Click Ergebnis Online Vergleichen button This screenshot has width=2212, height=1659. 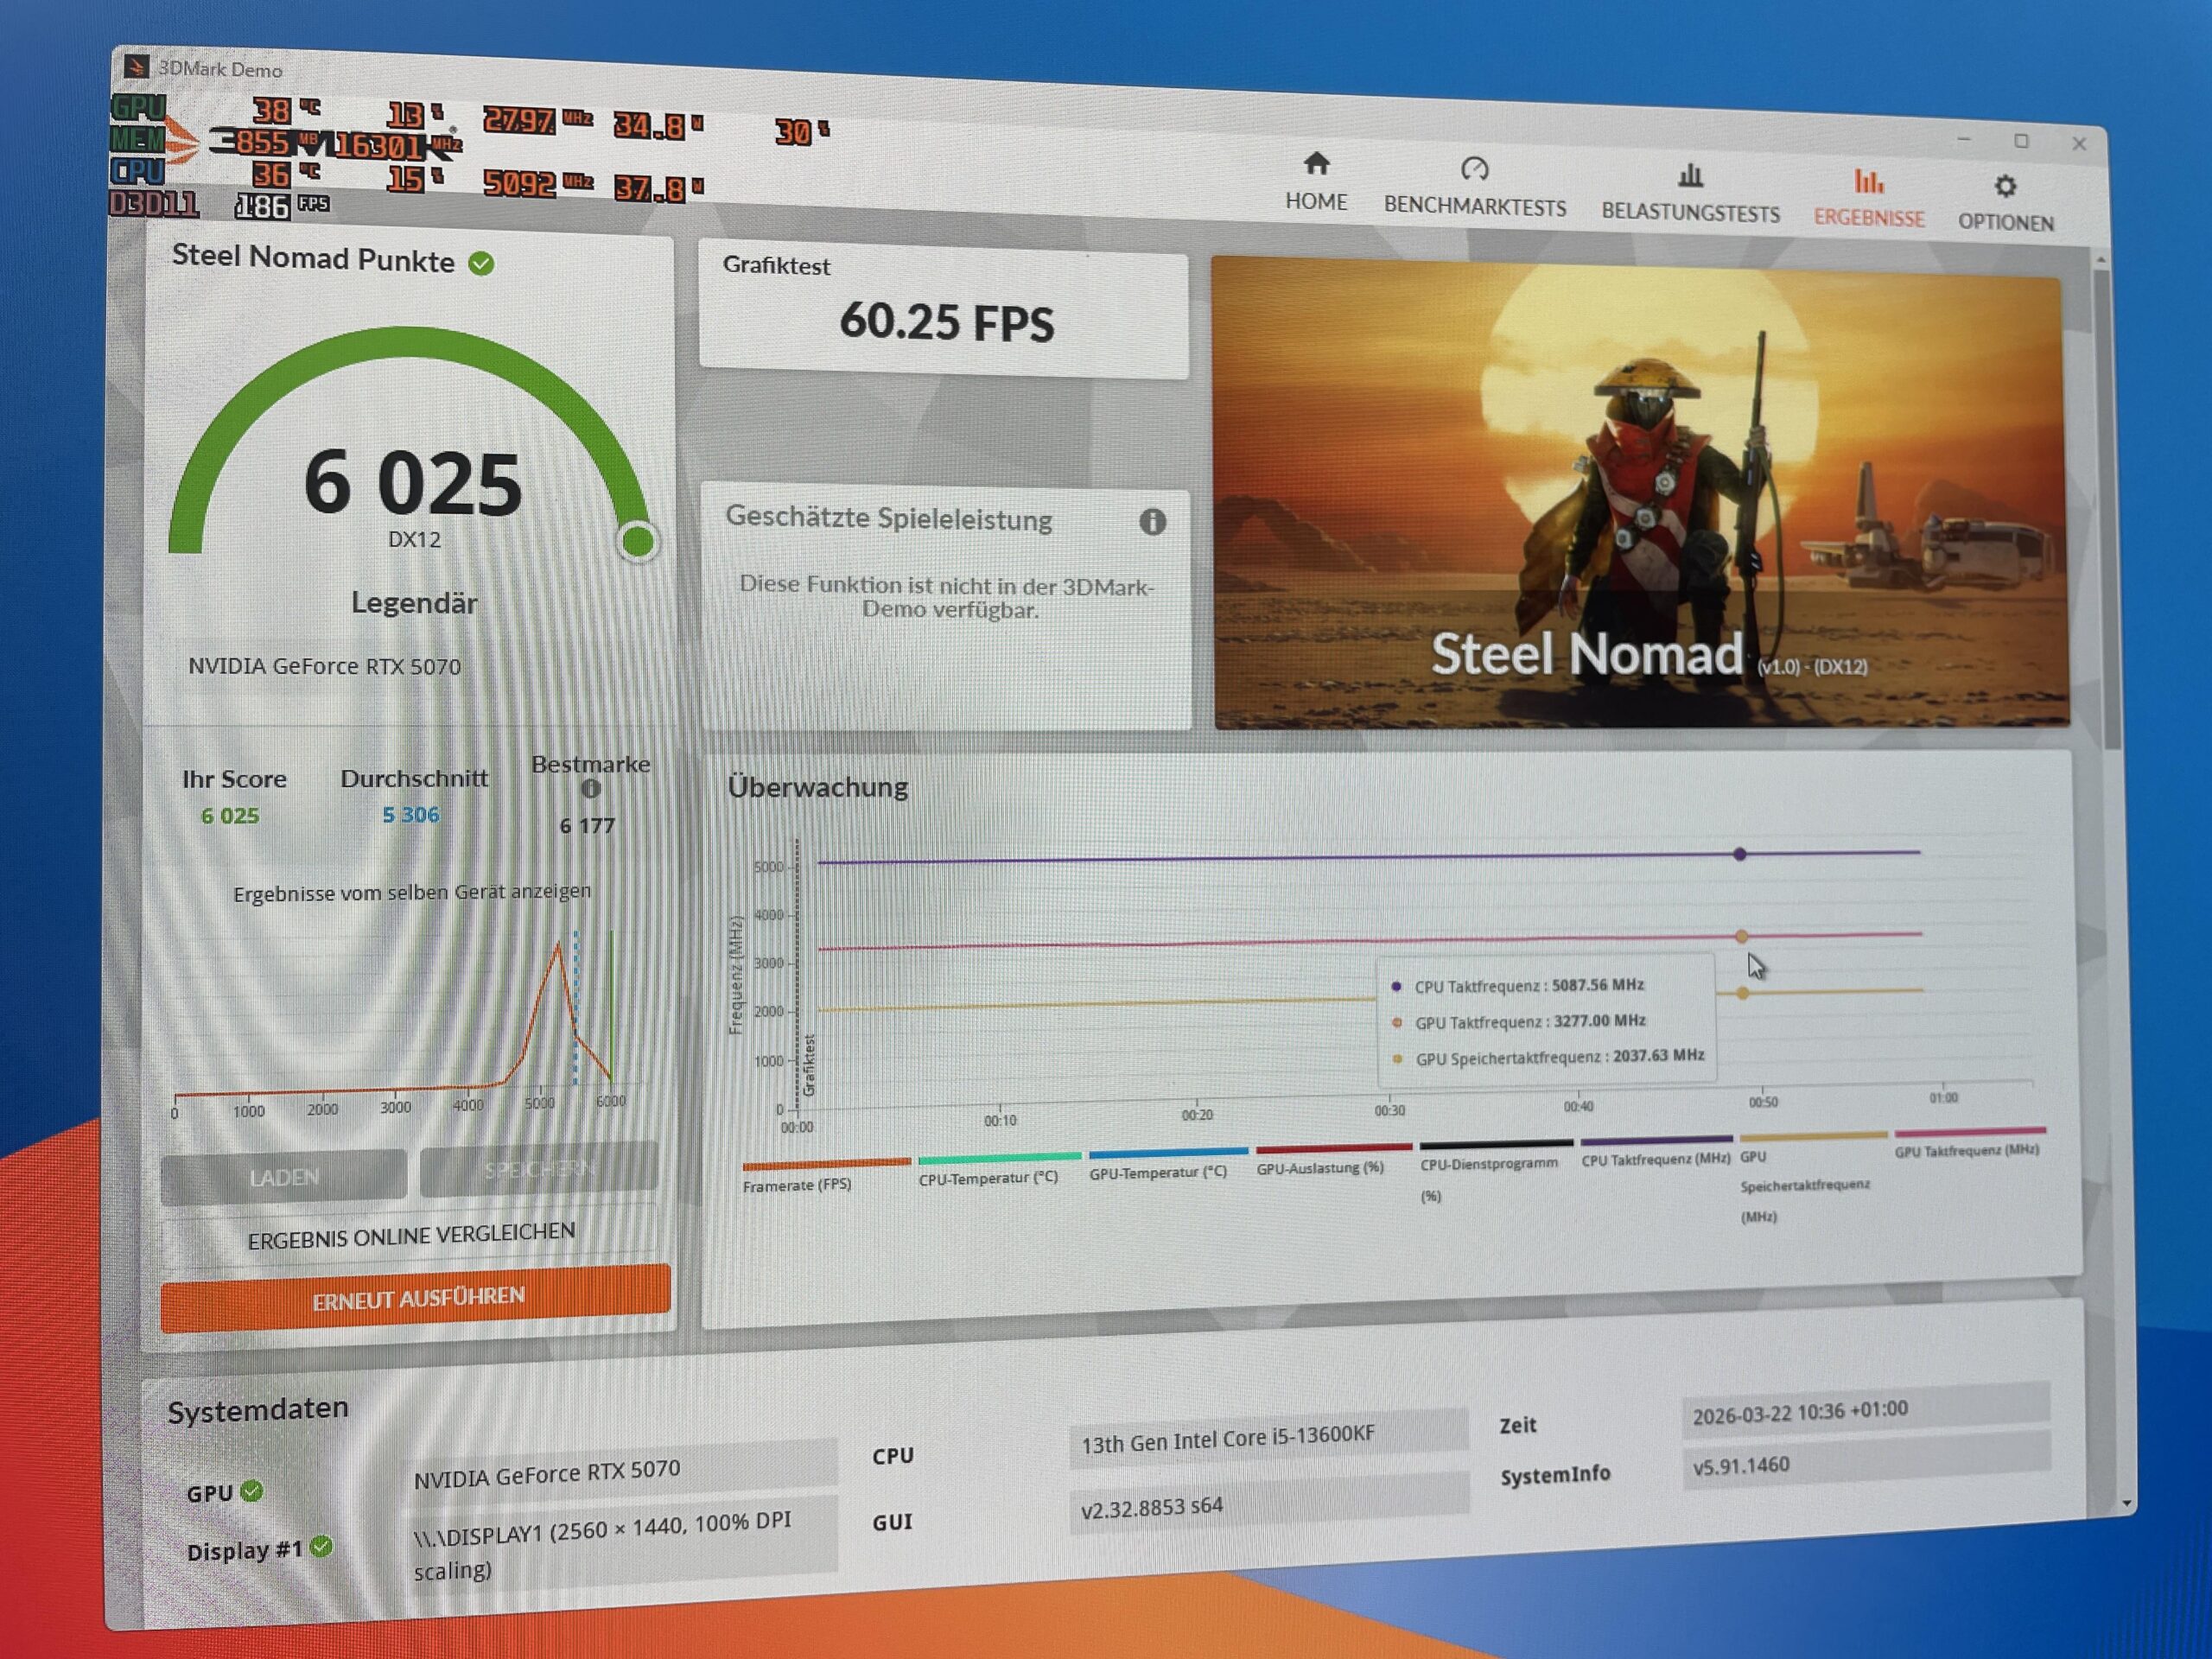411,1236
